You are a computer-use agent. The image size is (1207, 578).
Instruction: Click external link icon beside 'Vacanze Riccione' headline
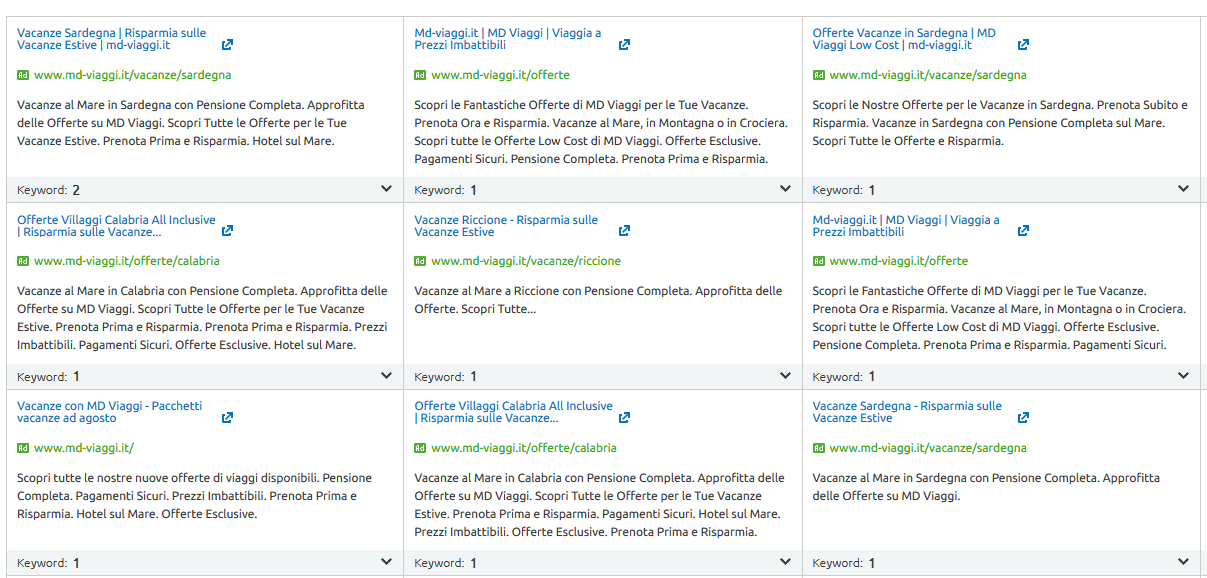(x=625, y=231)
